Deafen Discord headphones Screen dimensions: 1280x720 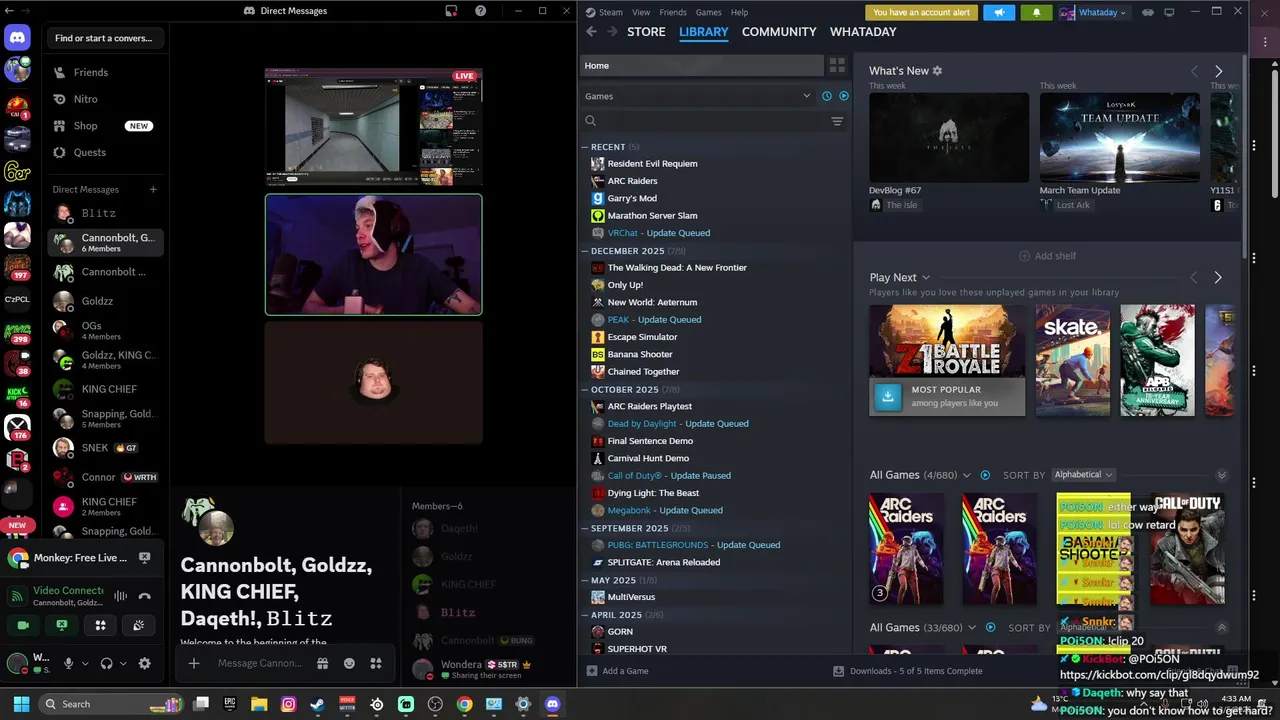click(x=106, y=663)
